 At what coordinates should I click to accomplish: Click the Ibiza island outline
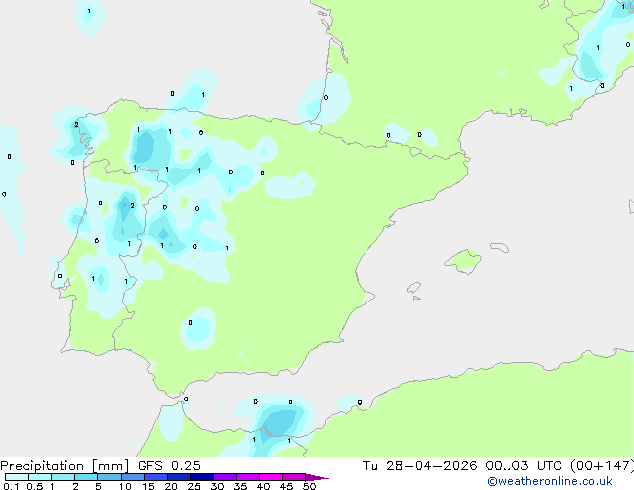coord(414,288)
